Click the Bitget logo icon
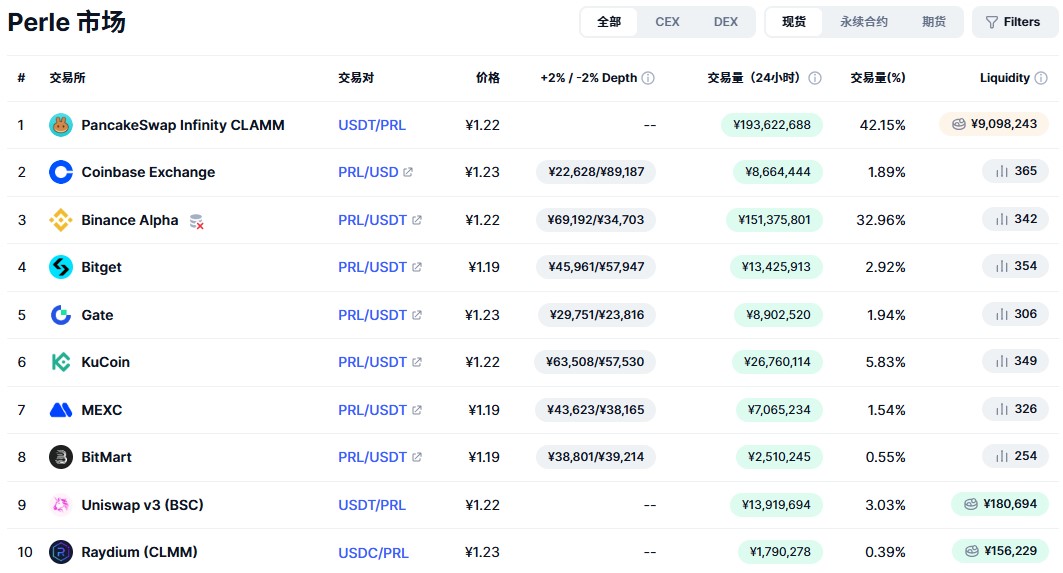Screen dimensions: 1063x573 pyautogui.click(x=61, y=267)
